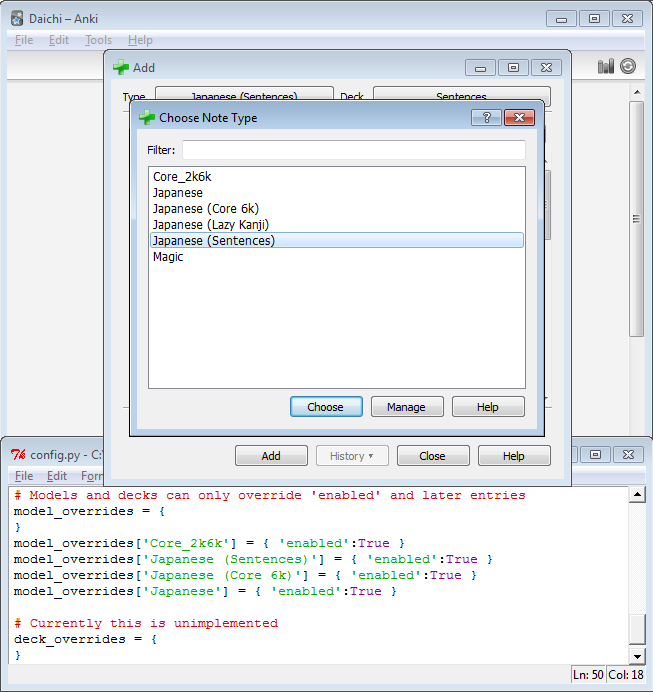Close the Add window with X
Image resolution: width=653 pixels, height=692 pixels.
point(547,68)
